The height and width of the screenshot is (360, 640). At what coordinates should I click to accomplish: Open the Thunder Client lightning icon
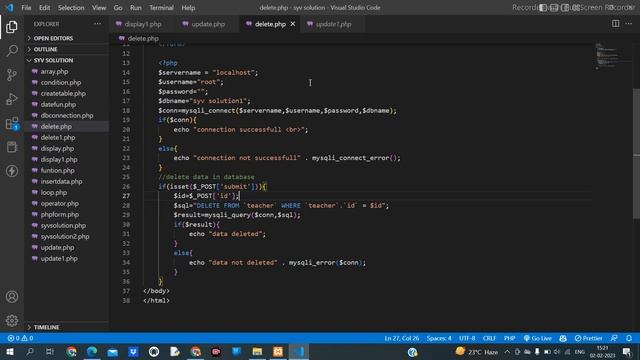point(12,171)
